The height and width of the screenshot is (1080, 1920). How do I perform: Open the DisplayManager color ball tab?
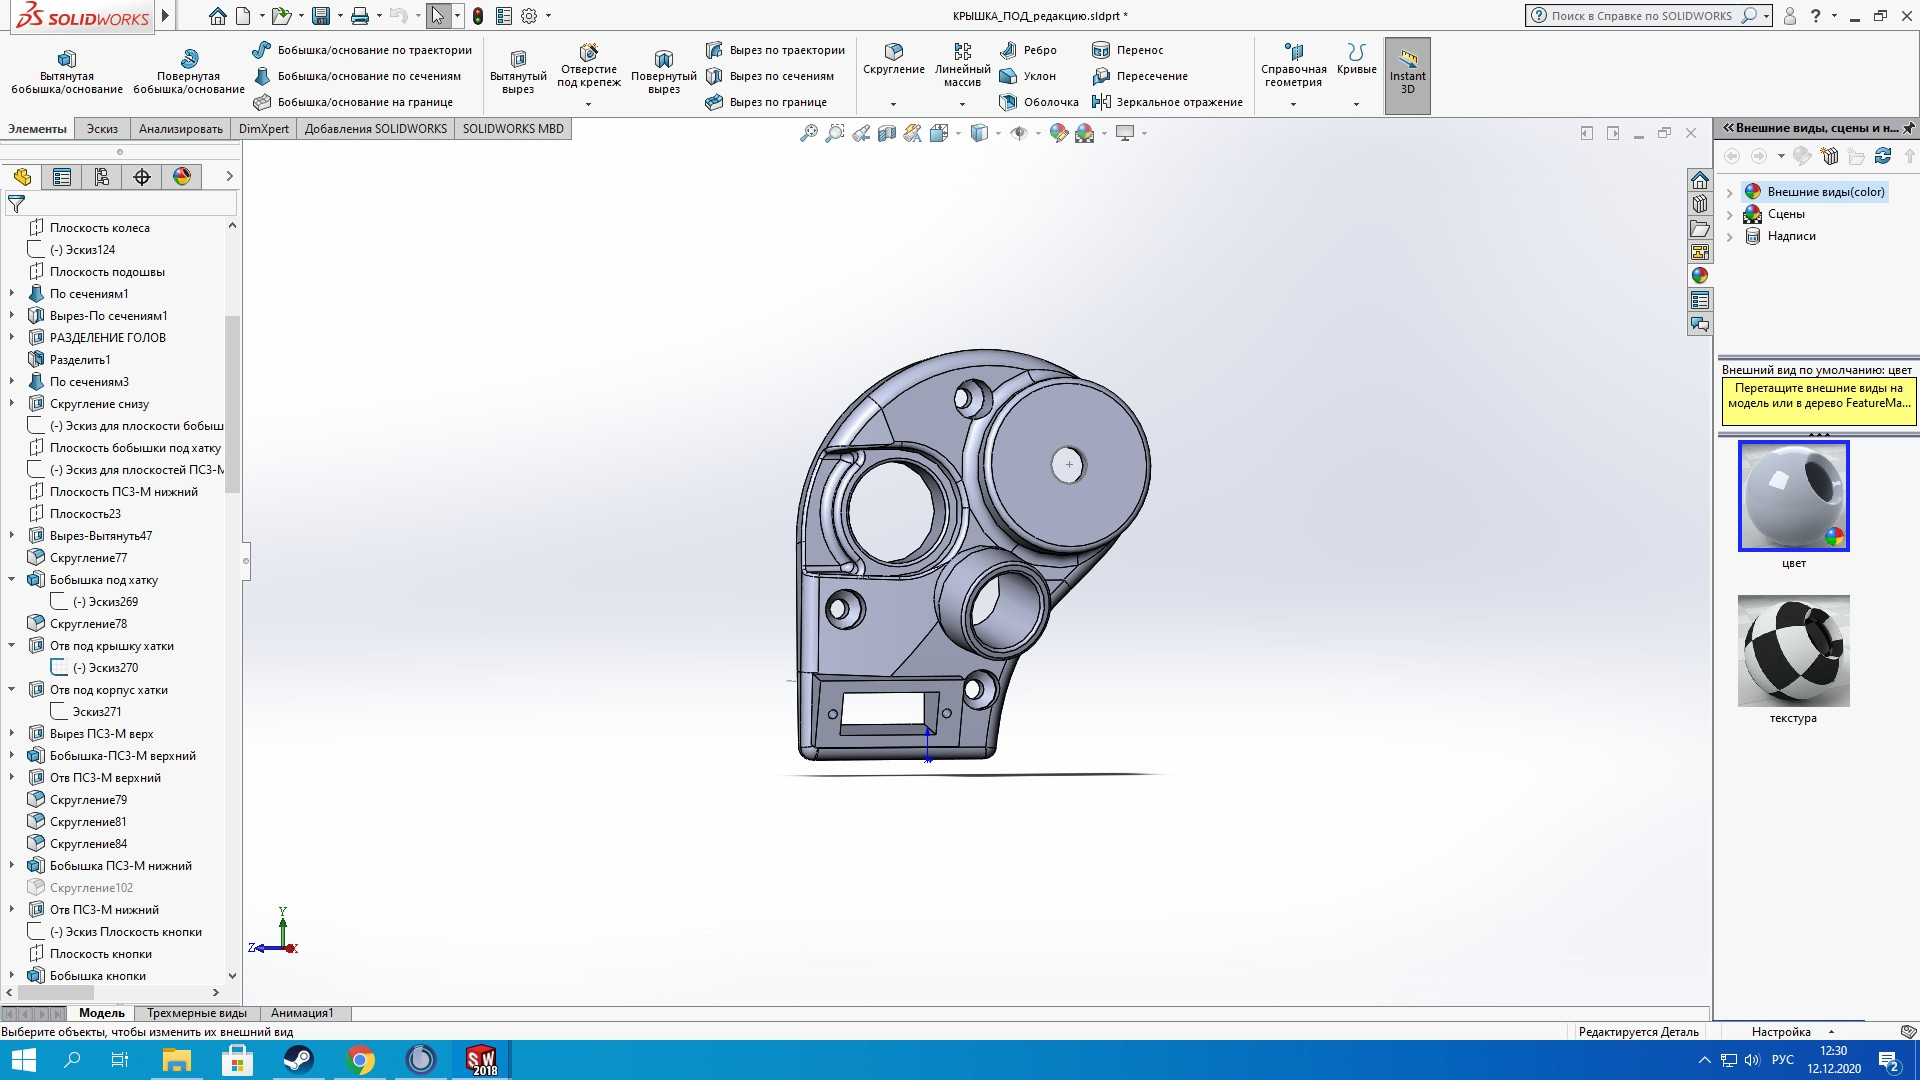pos(182,177)
